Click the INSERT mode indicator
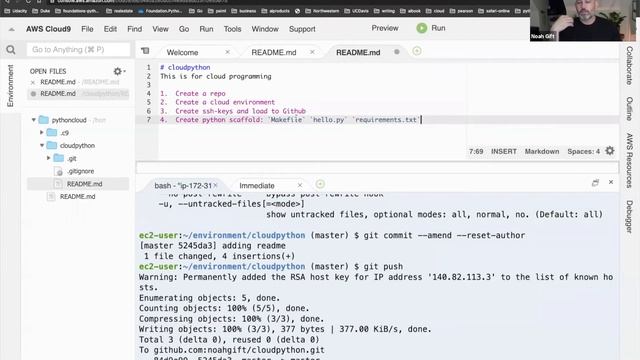 504,151
